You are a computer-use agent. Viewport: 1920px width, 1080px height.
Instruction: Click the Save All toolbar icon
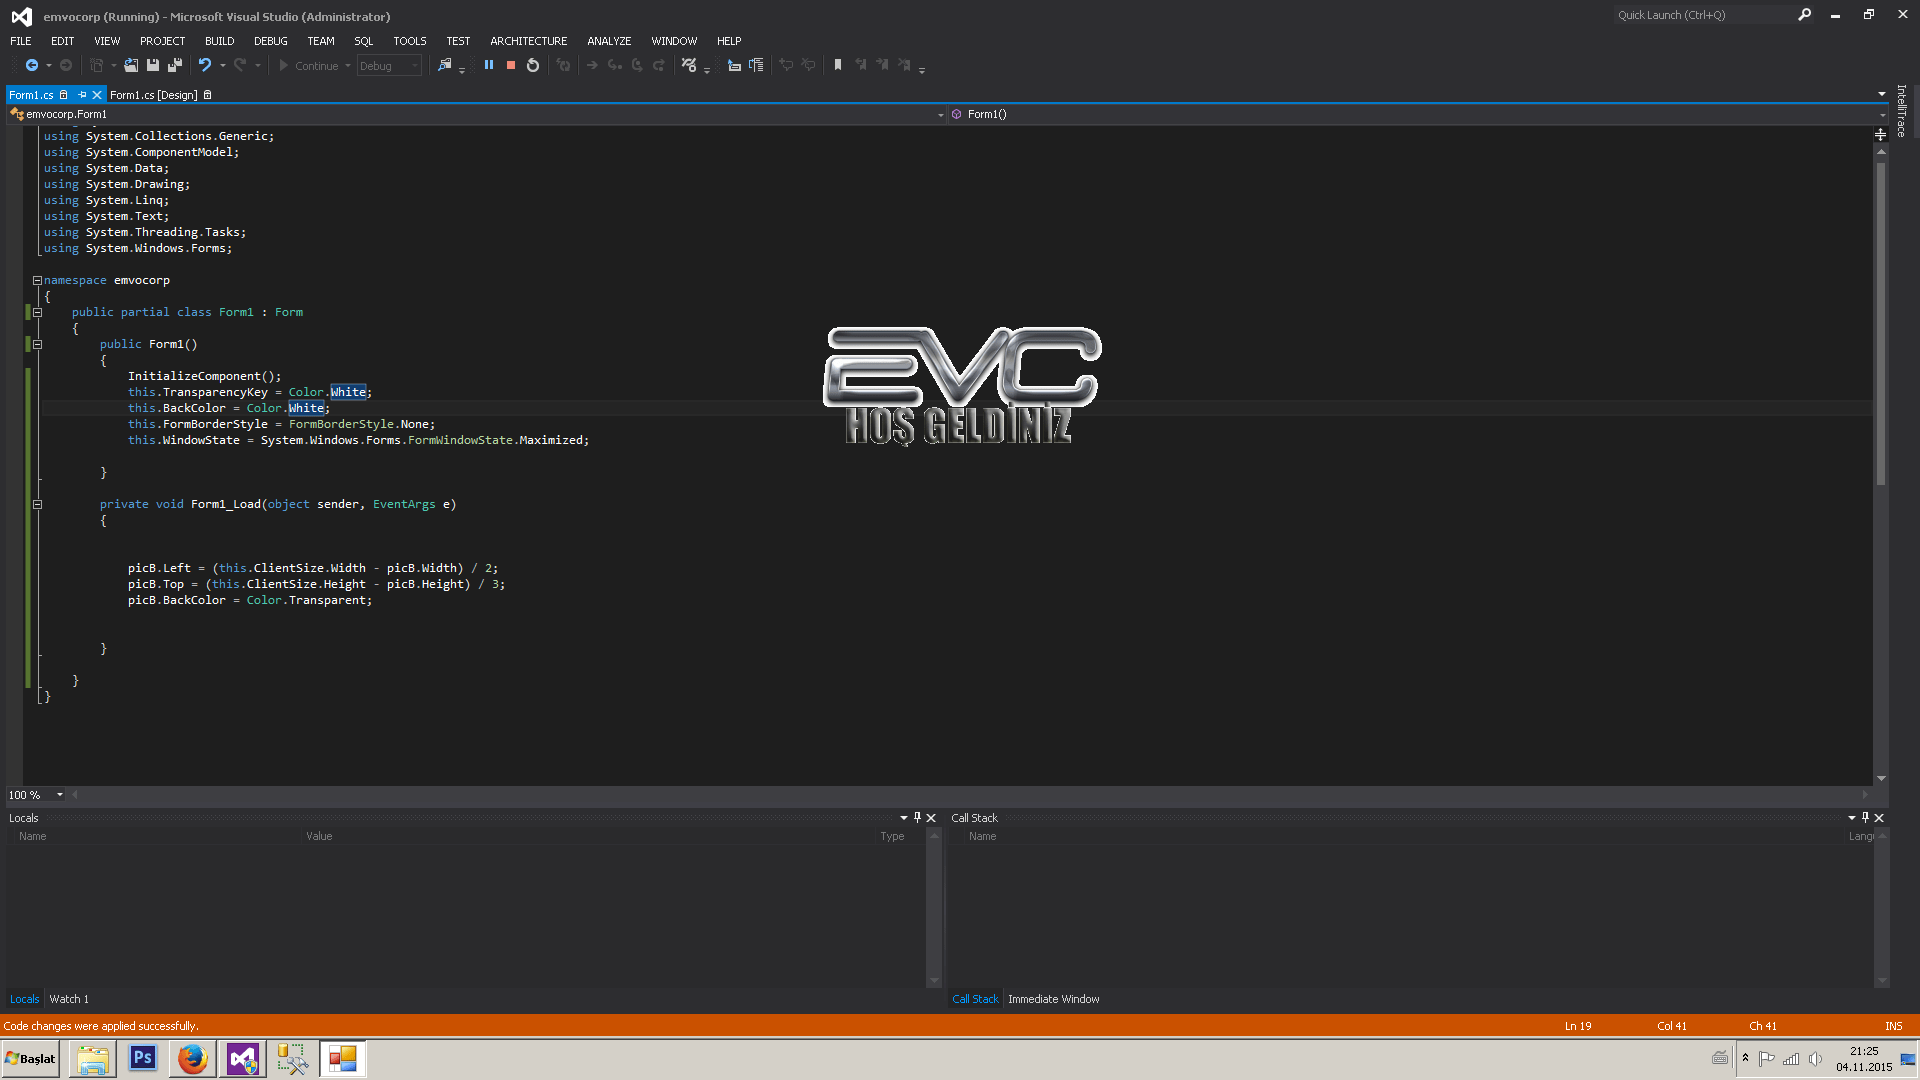(174, 65)
